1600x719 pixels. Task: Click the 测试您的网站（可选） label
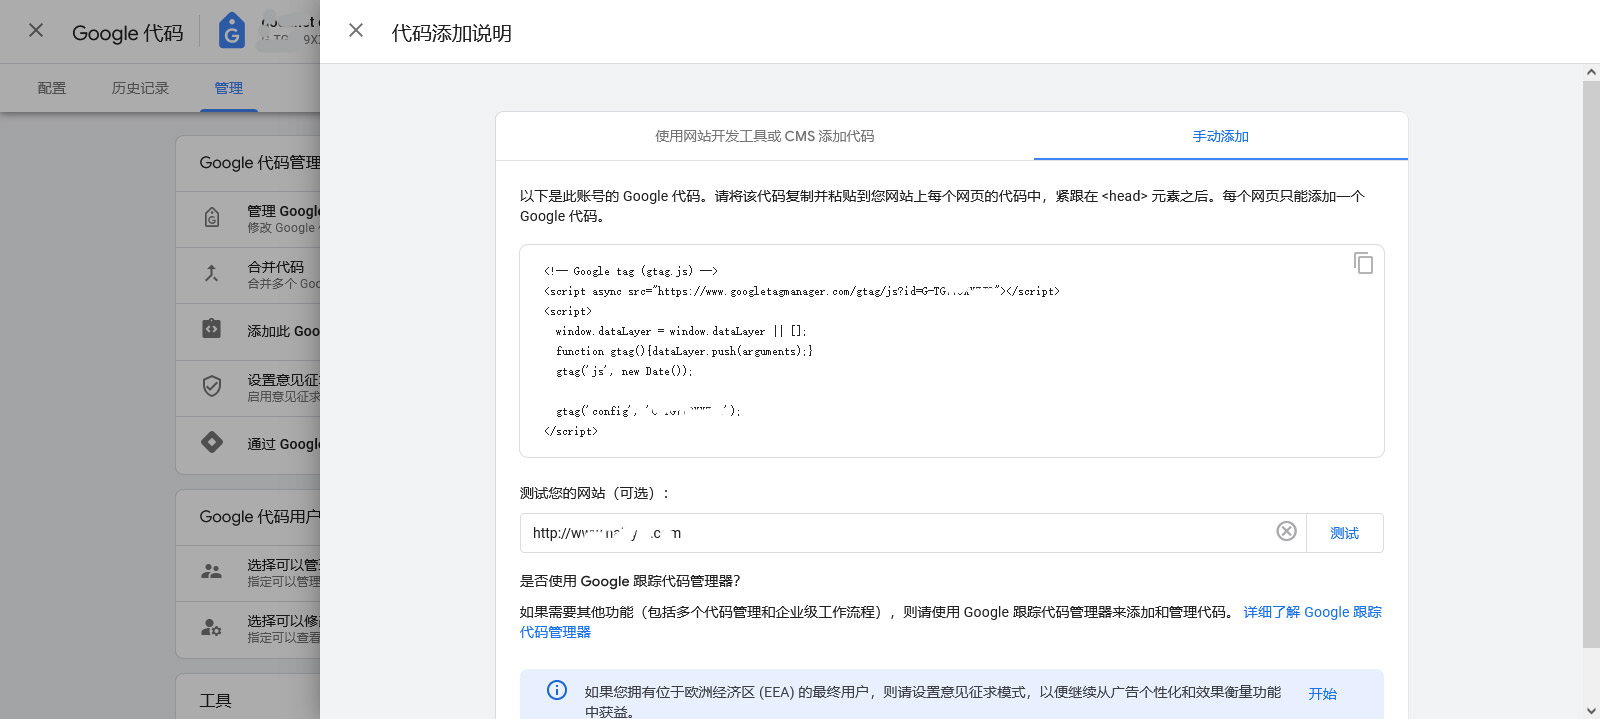(x=594, y=493)
